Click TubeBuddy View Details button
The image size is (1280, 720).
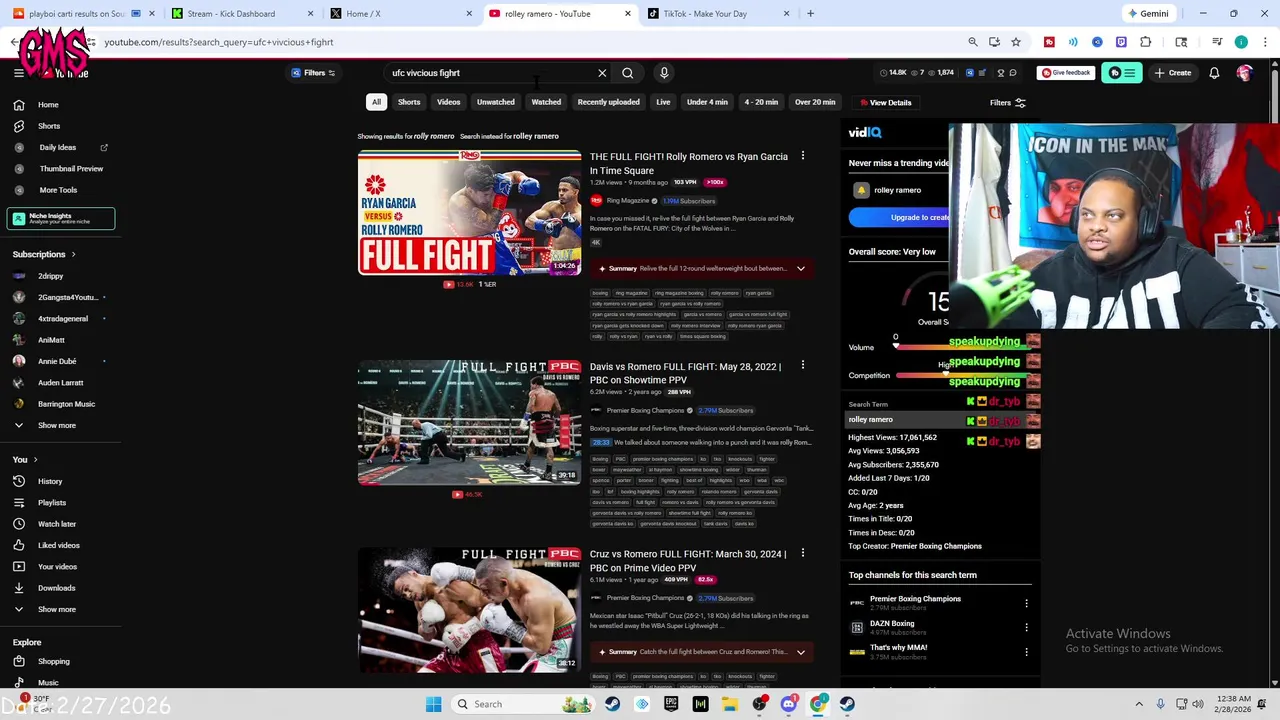click(x=885, y=103)
